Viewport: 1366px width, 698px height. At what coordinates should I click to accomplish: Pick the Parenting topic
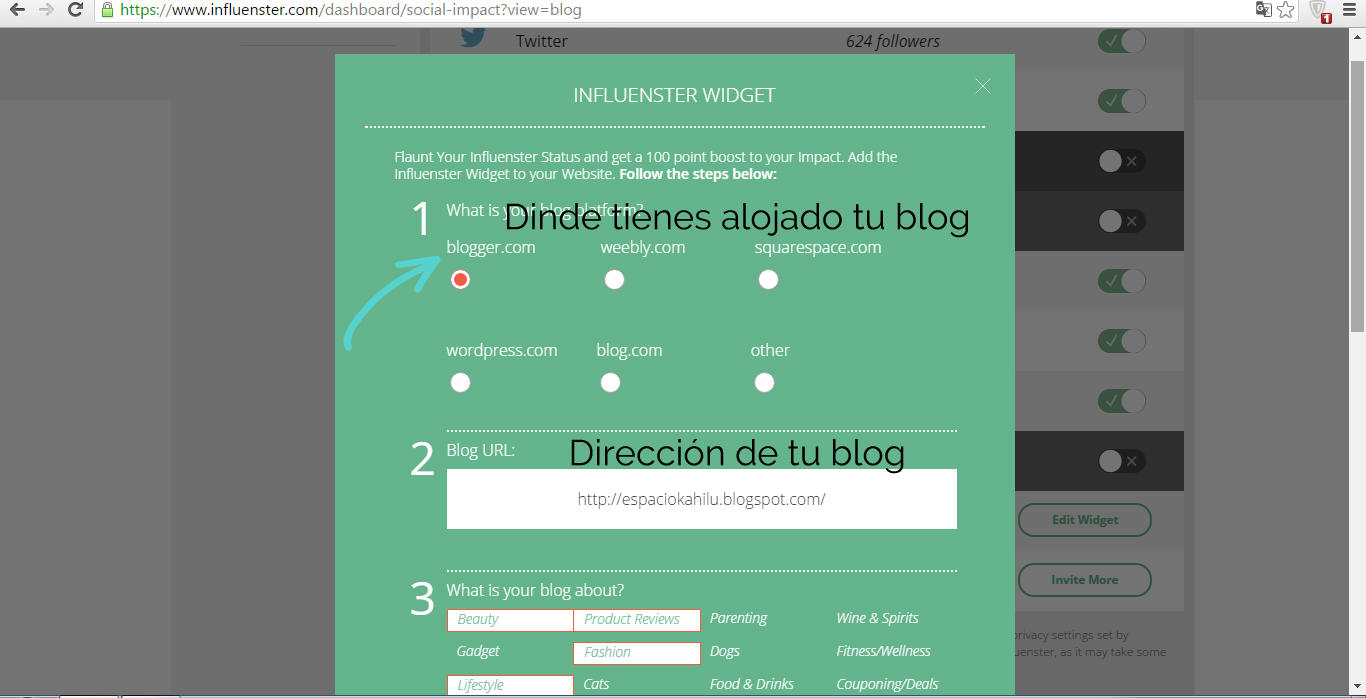[738, 618]
